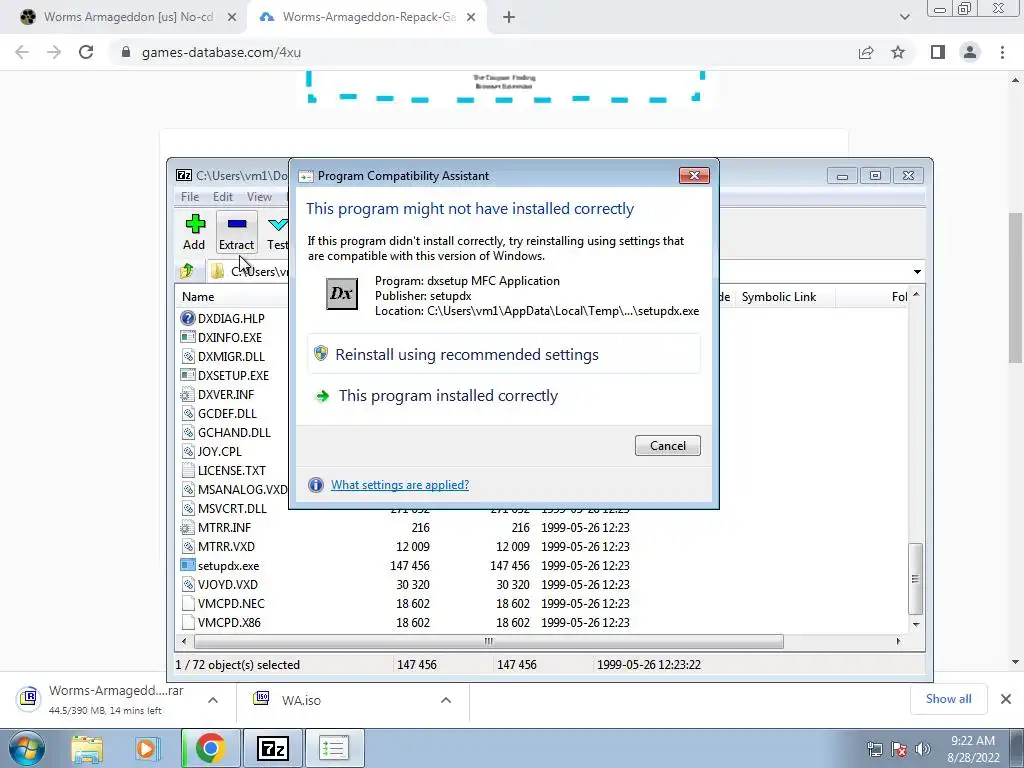Select DXSETUP.EXE in the file list

click(x=233, y=375)
